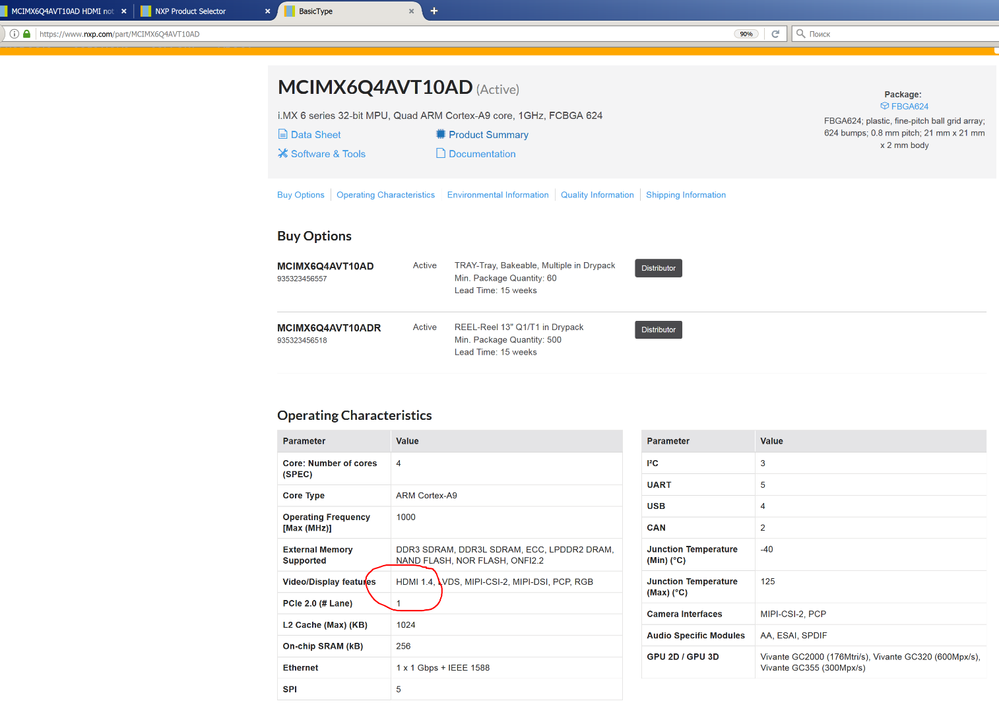Click the green secure padlock icon

(27, 34)
